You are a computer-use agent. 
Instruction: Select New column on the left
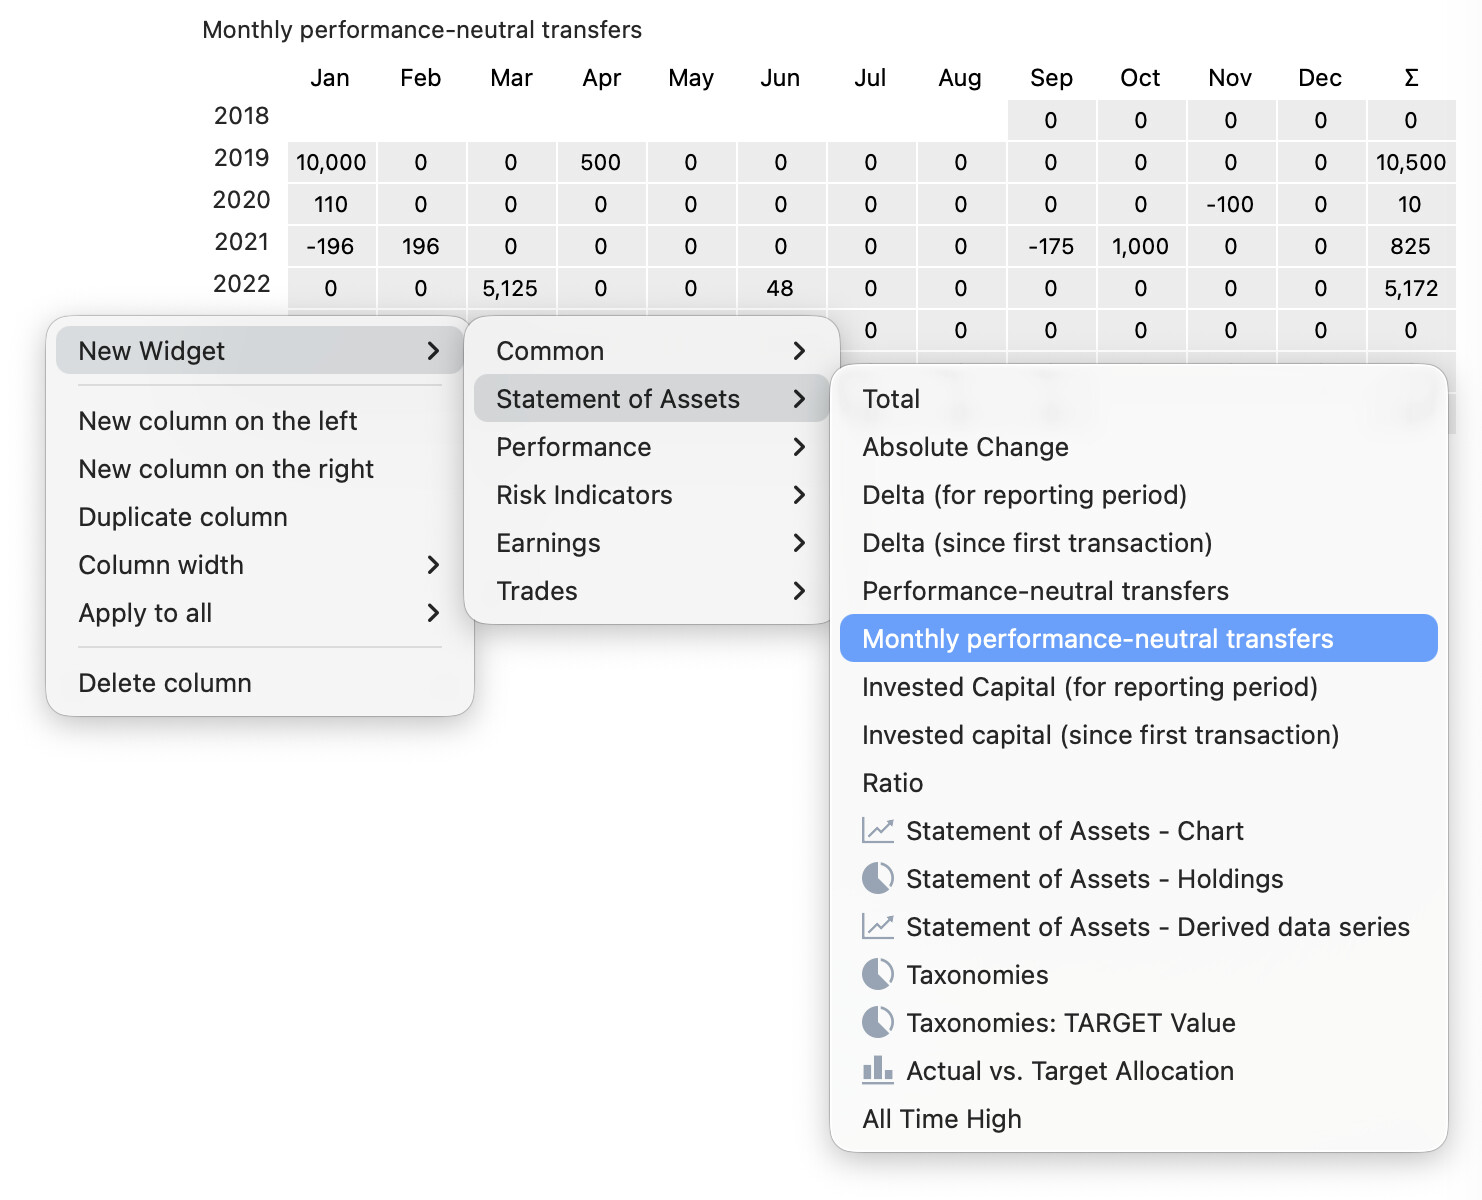(217, 421)
